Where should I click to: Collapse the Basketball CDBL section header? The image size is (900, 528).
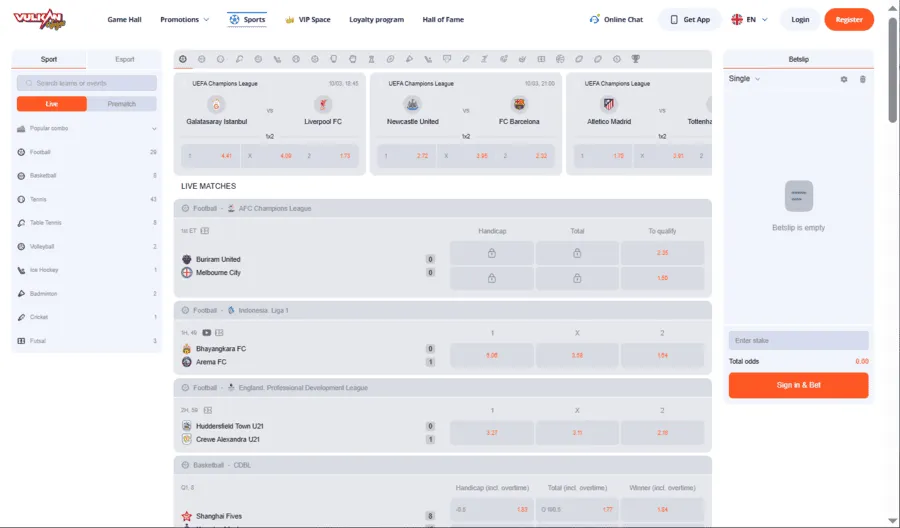pos(443,465)
